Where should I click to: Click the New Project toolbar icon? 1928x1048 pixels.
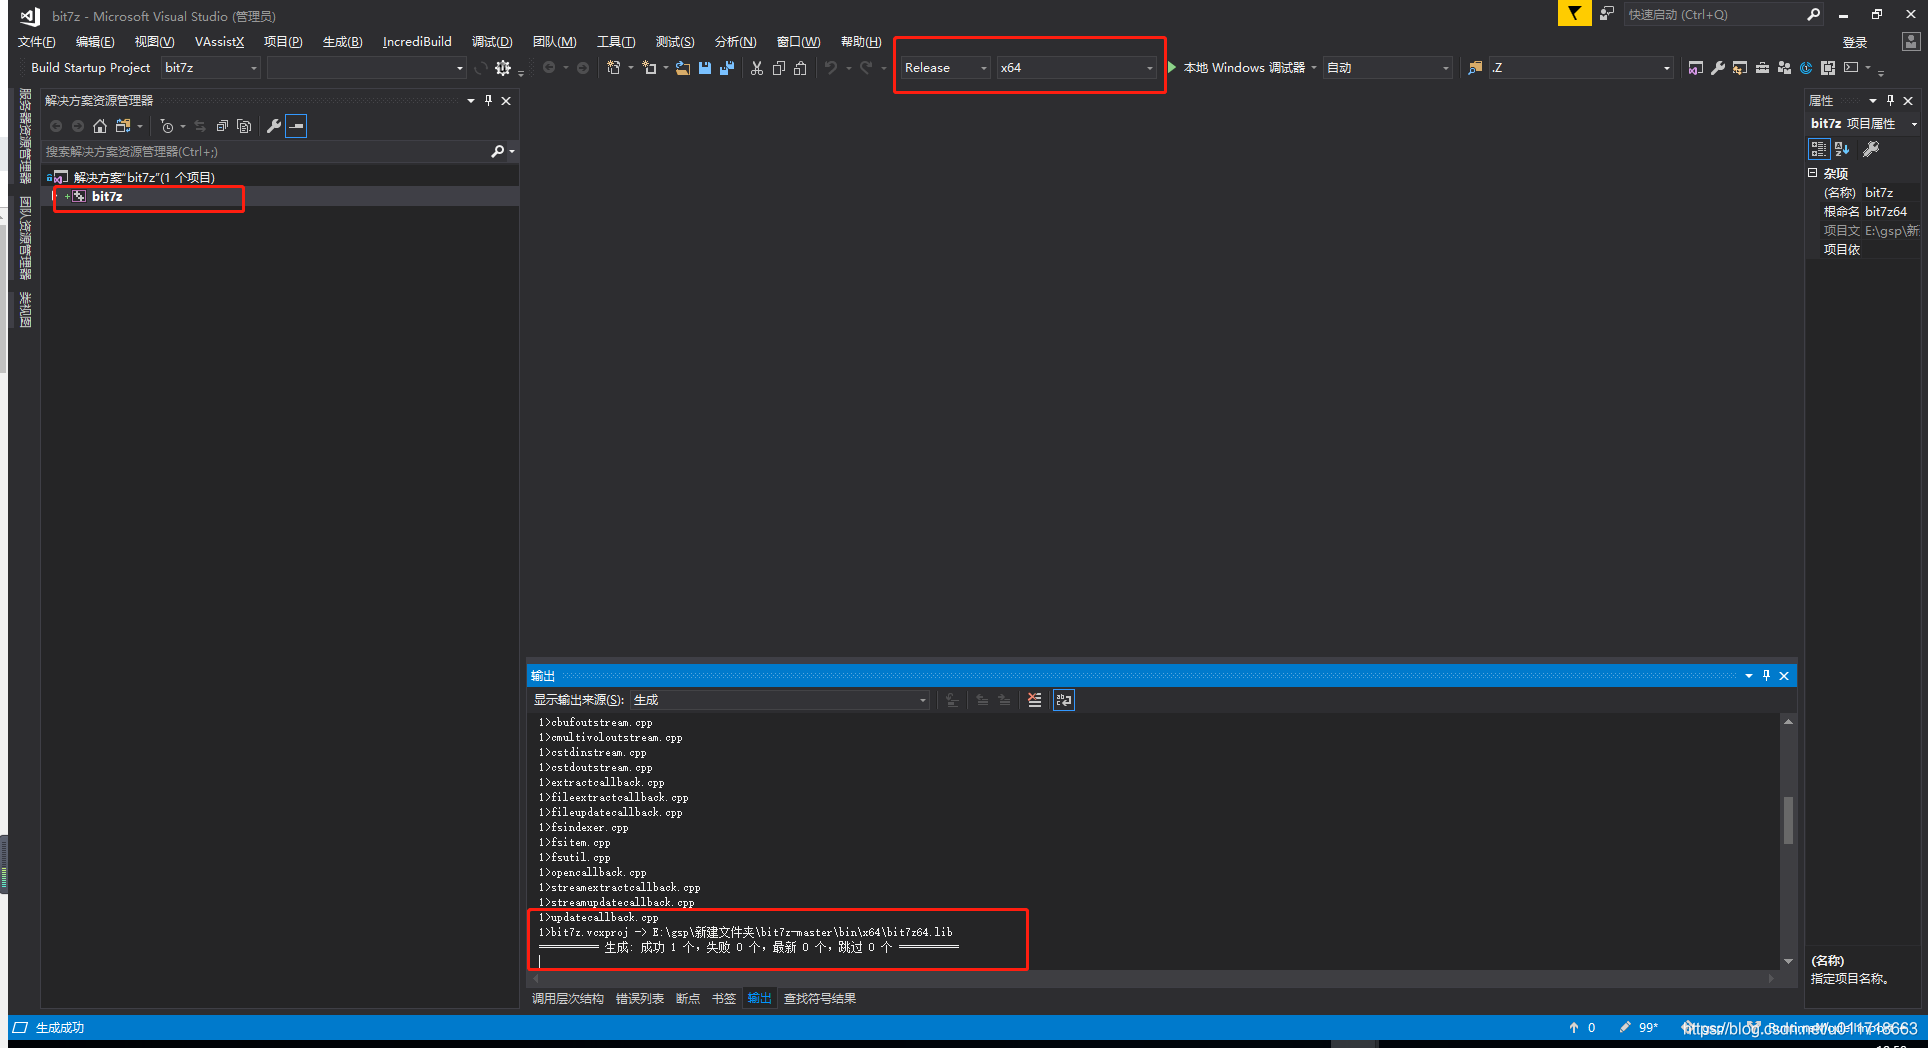click(x=614, y=68)
